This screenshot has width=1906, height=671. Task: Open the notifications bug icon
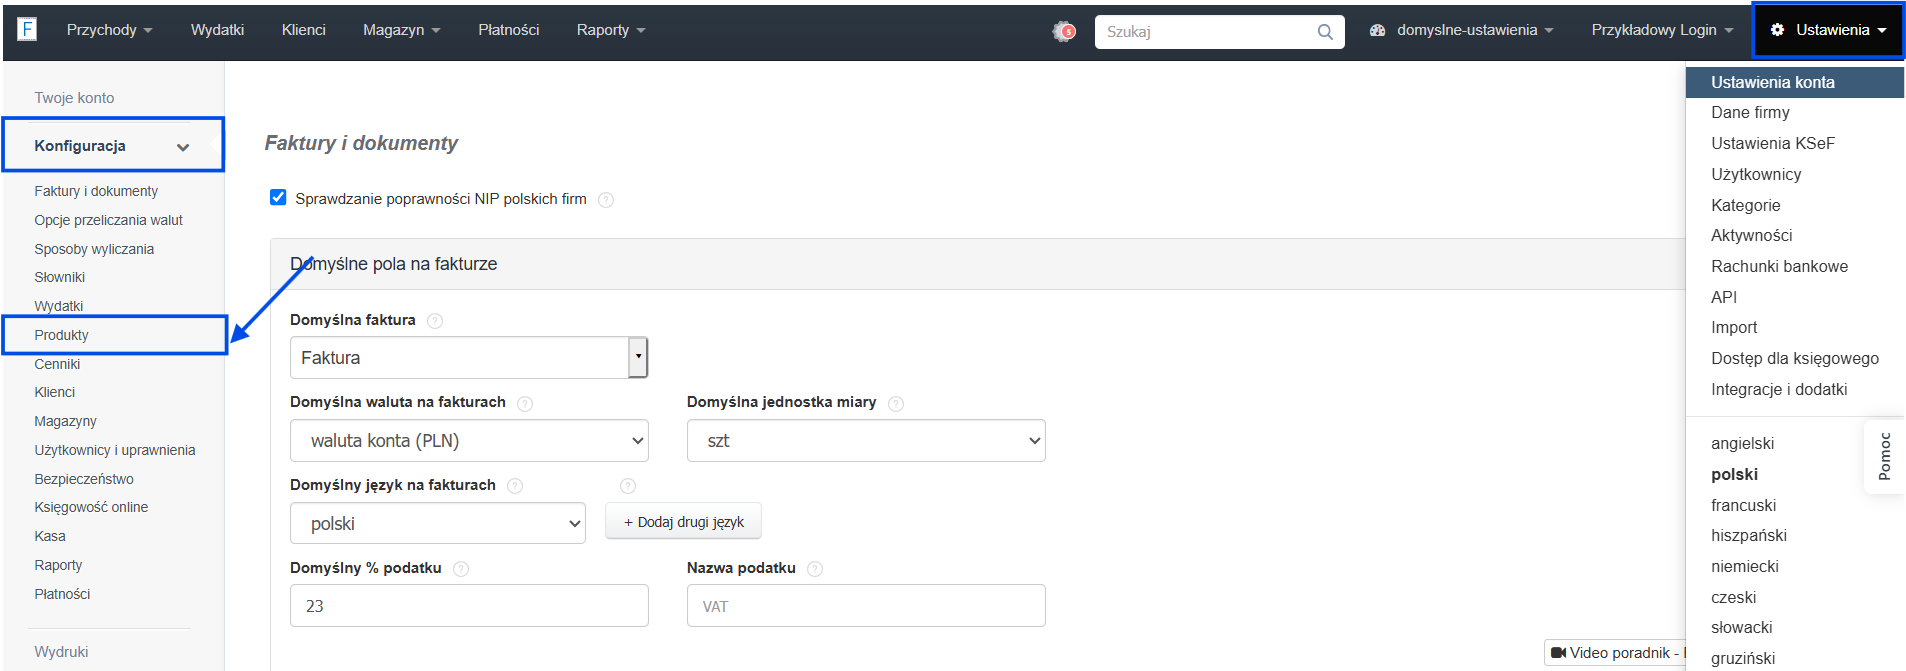click(x=1064, y=31)
